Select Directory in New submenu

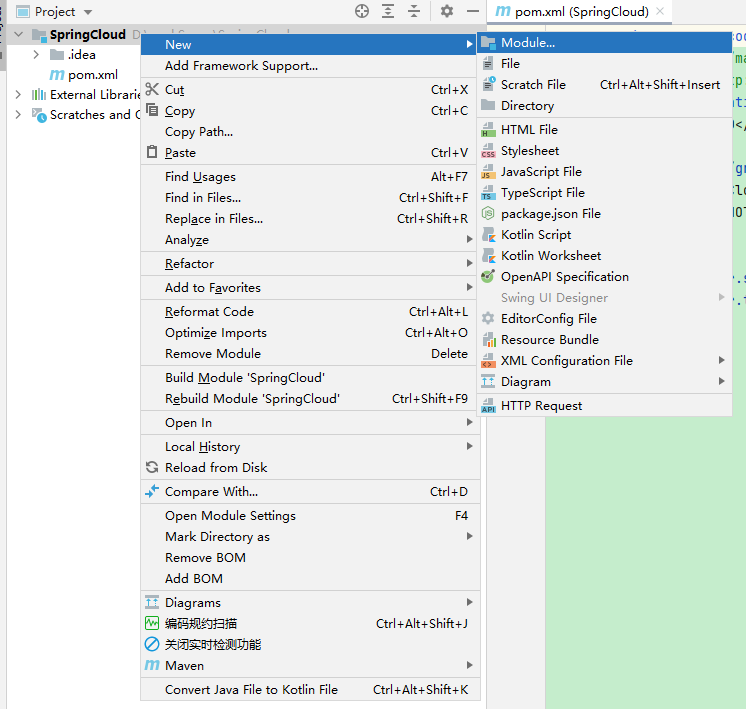(x=604, y=106)
